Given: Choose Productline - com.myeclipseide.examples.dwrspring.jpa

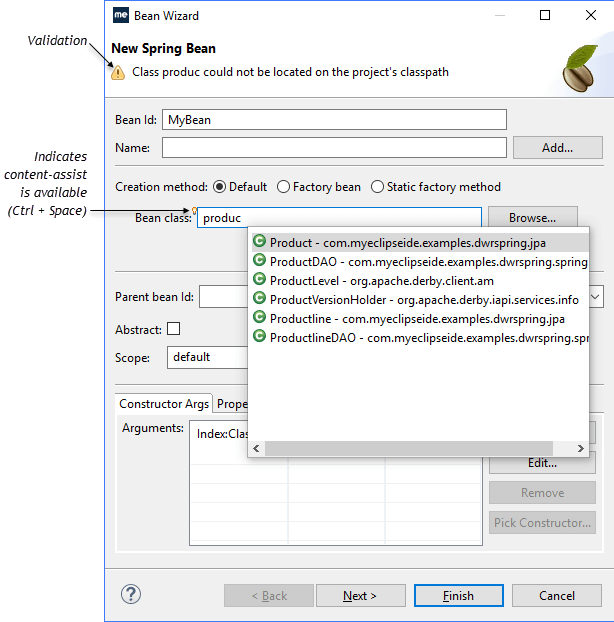Looking at the screenshot, I should click(x=420, y=319).
